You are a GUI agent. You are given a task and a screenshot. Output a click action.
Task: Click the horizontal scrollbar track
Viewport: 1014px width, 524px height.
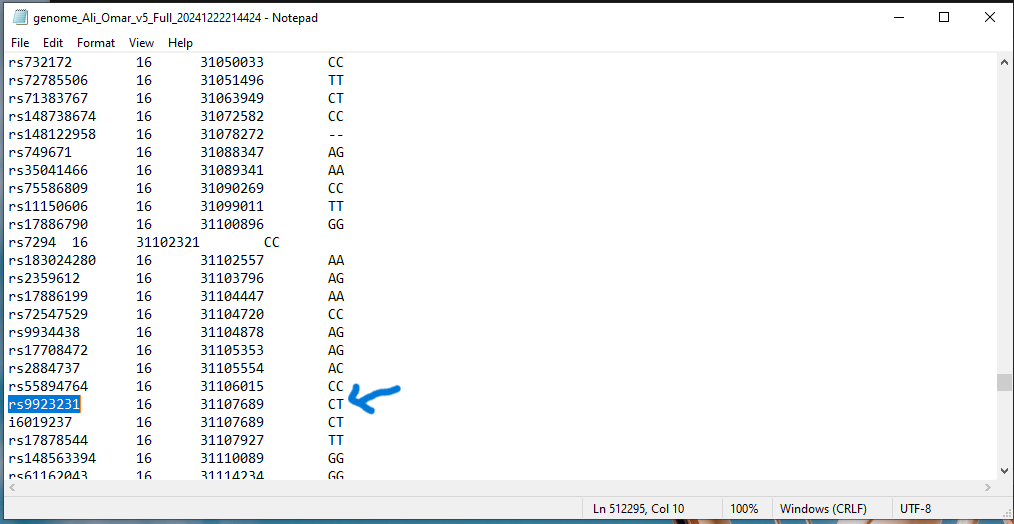tap(500, 488)
